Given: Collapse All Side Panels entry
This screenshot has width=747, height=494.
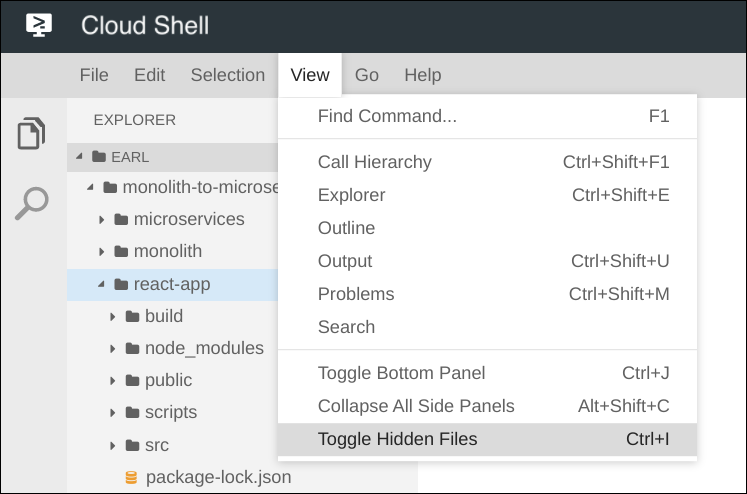Looking at the screenshot, I should tap(416, 406).
